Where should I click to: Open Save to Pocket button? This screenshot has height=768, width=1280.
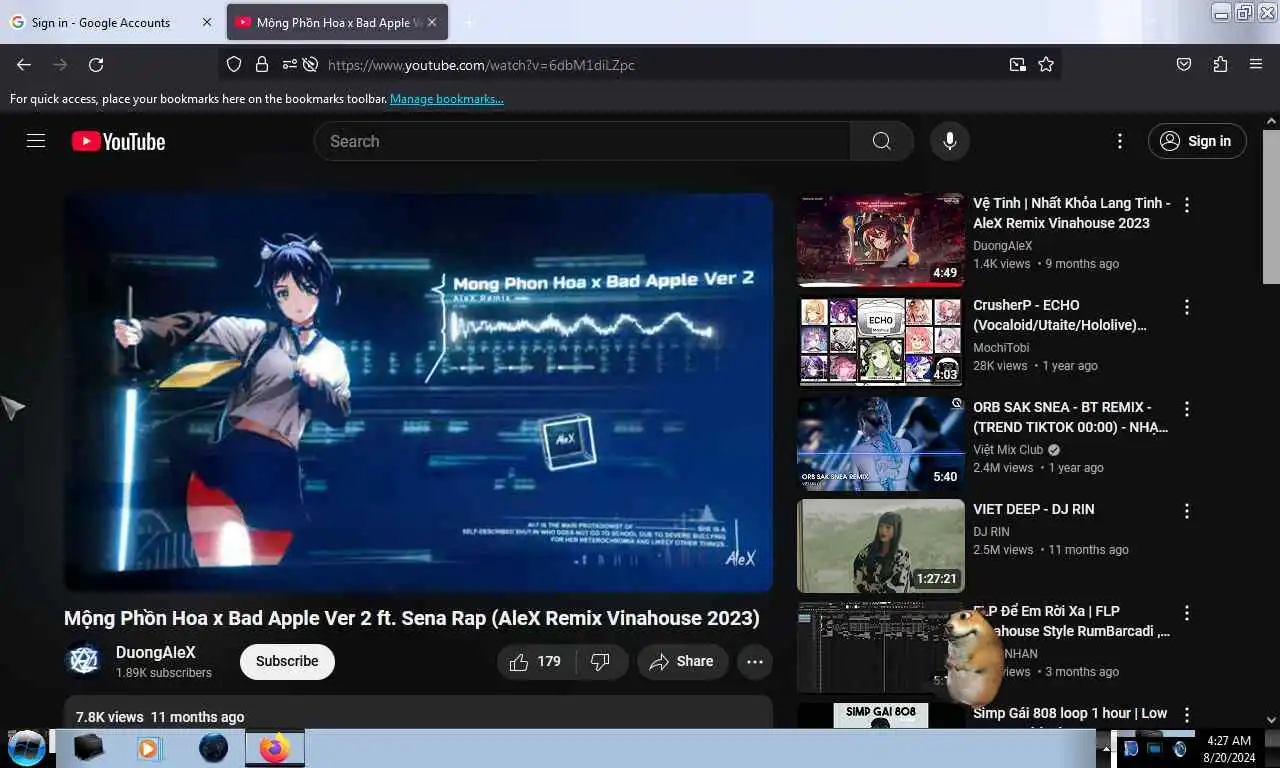point(1184,64)
